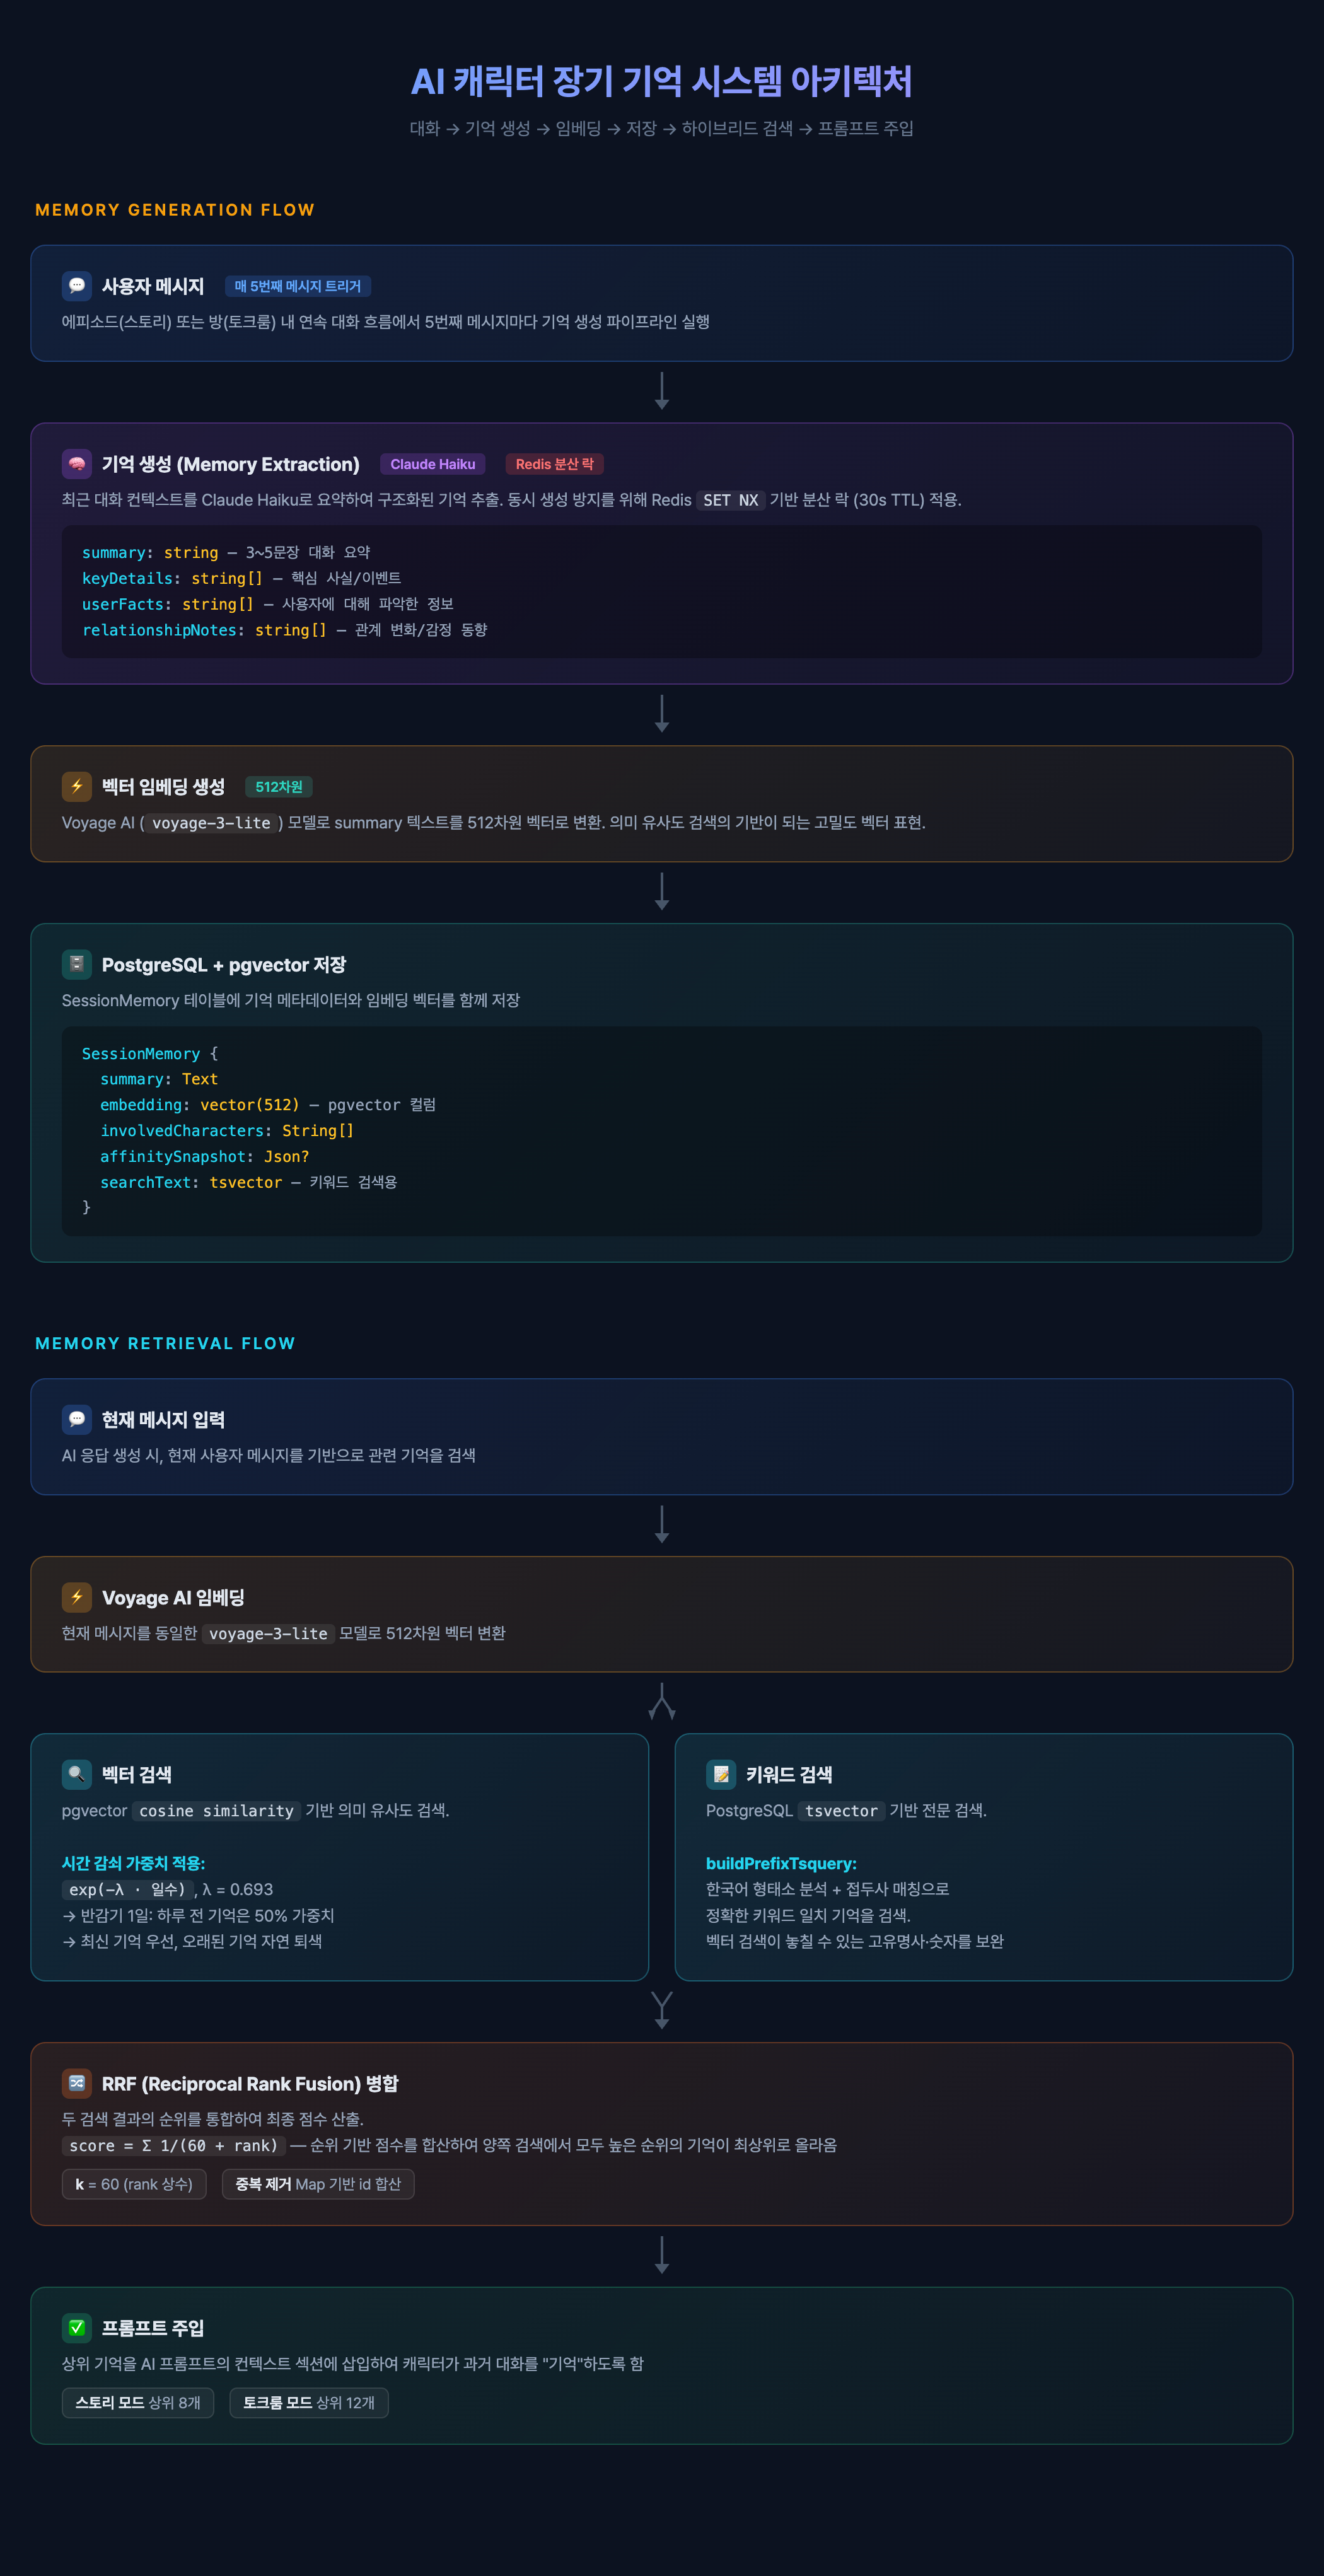Click the 512차원 badge
The image size is (1324, 2576).
(x=278, y=787)
